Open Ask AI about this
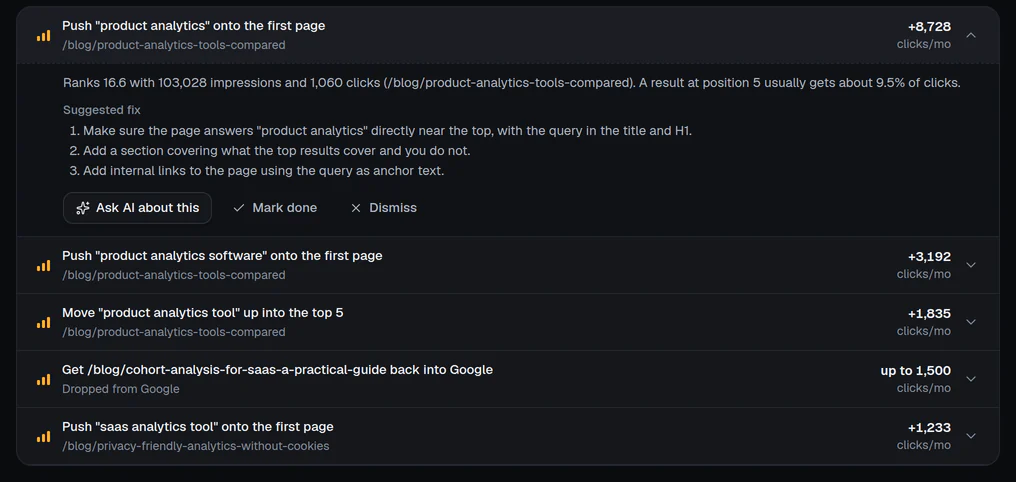The height and width of the screenshot is (482, 1016). [137, 208]
